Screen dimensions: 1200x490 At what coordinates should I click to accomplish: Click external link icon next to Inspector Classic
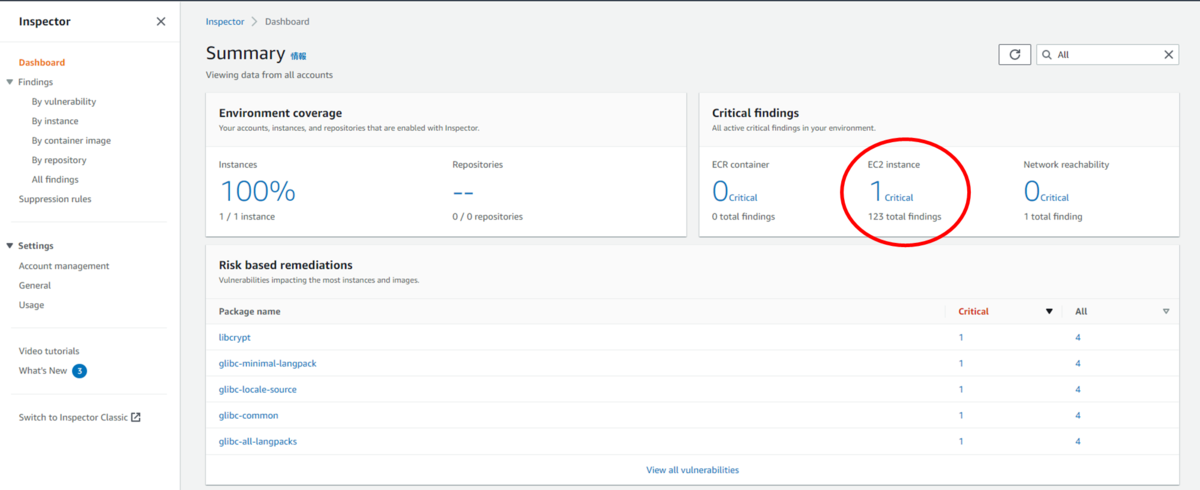[x=136, y=417]
